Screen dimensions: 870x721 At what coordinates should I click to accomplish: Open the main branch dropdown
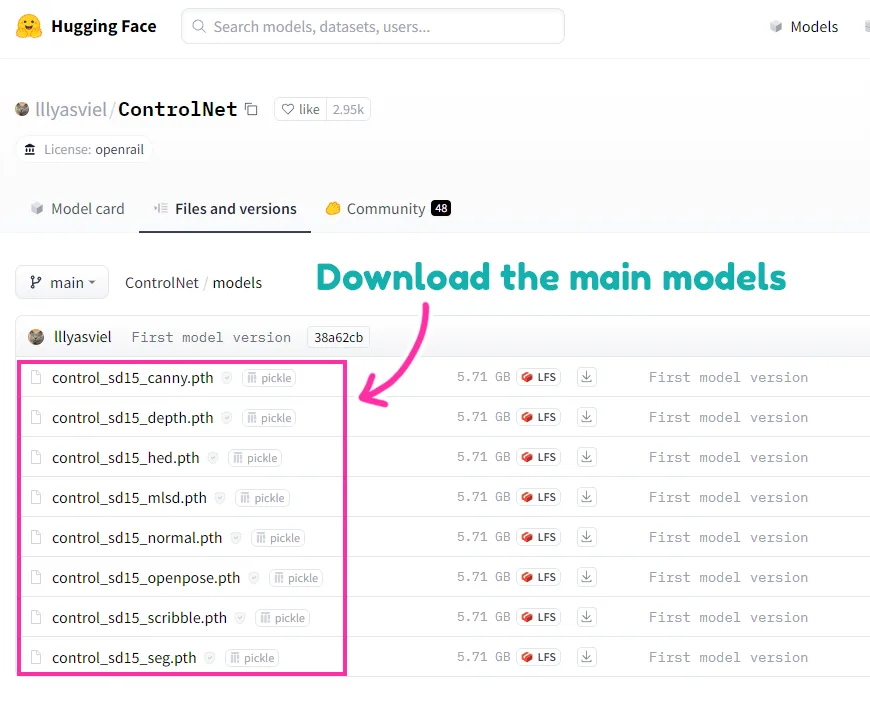pyautogui.click(x=62, y=283)
